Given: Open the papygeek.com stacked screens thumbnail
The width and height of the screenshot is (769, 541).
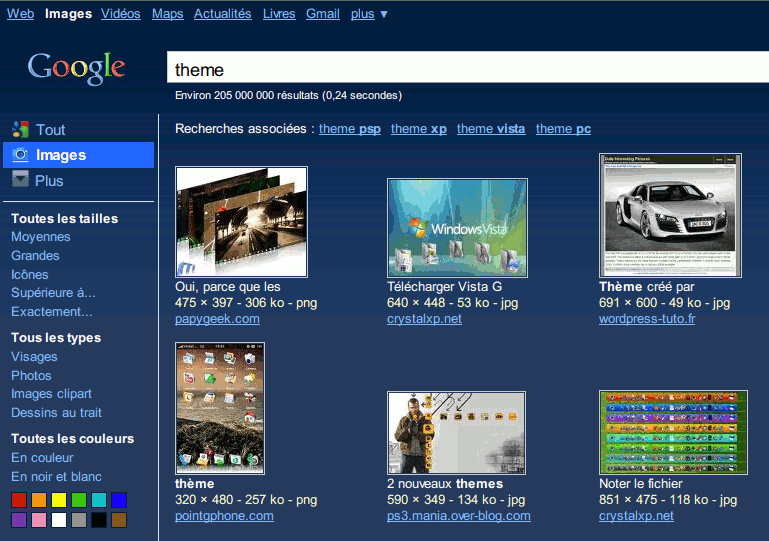Looking at the screenshot, I should pos(241,222).
